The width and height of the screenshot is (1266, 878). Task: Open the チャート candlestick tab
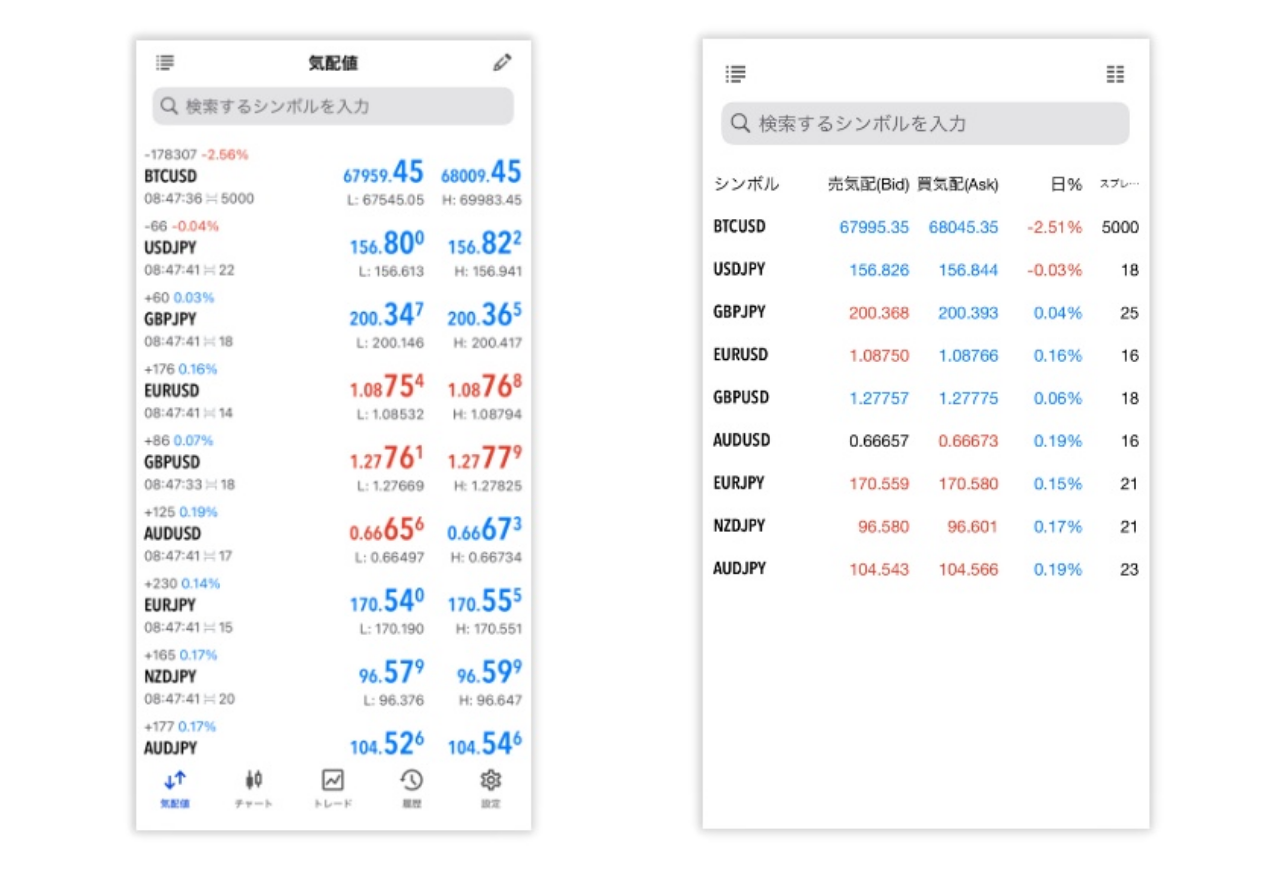pos(254,788)
